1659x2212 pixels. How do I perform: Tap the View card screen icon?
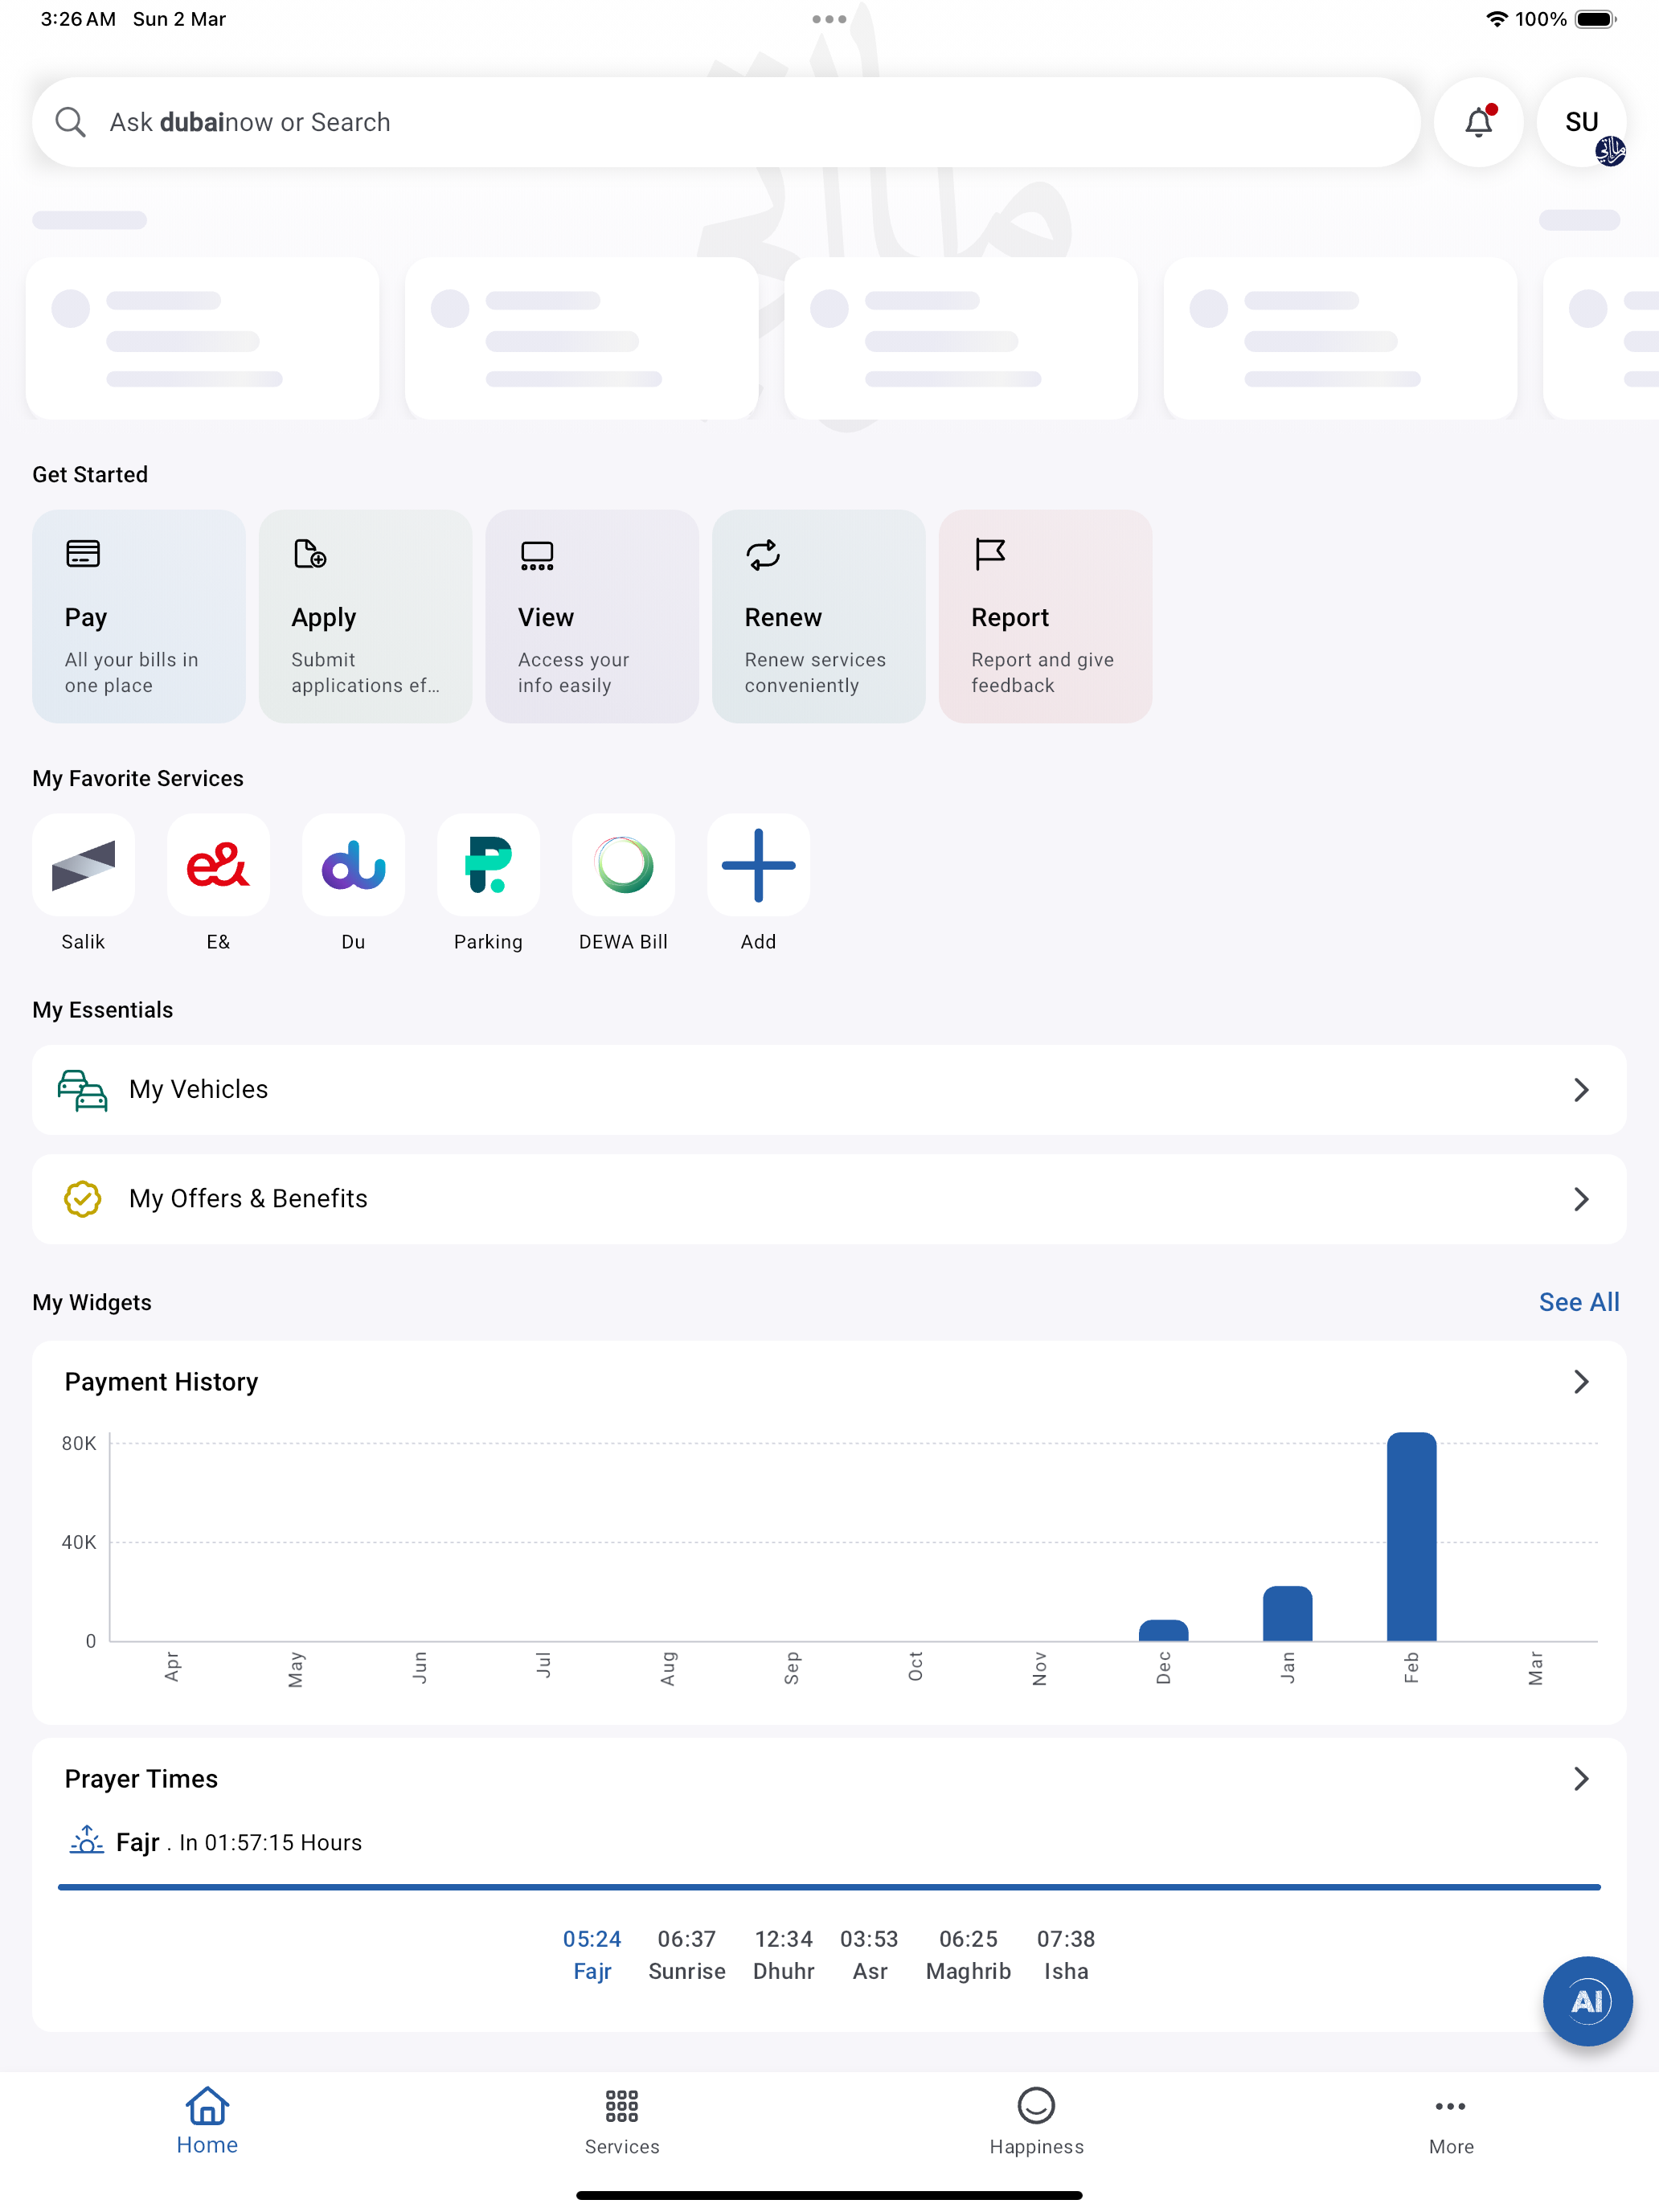pos(537,555)
